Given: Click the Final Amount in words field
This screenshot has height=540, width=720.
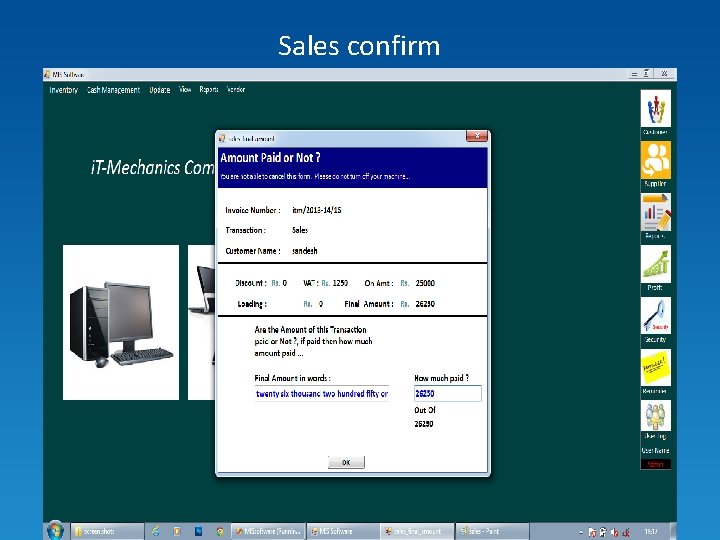Looking at the screenshot, I should (322, 394).
